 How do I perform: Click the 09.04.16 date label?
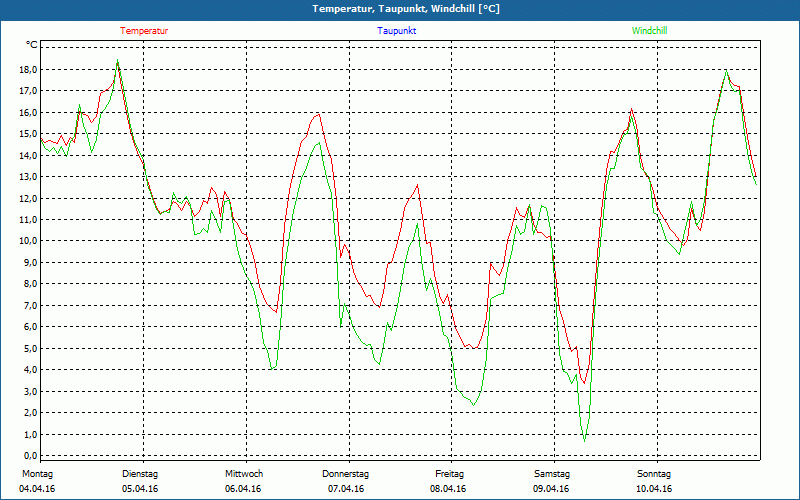click(x=551, y=489)
